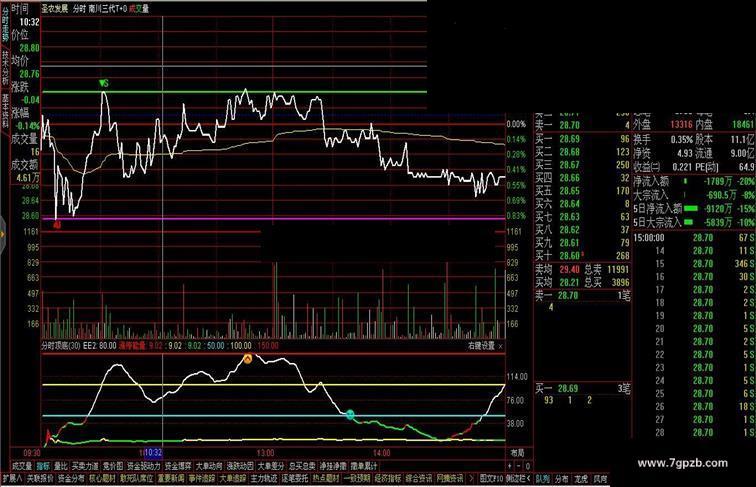
Task: Click the cyan bottom signal circle on the indicator
Action: click(350, 414)
